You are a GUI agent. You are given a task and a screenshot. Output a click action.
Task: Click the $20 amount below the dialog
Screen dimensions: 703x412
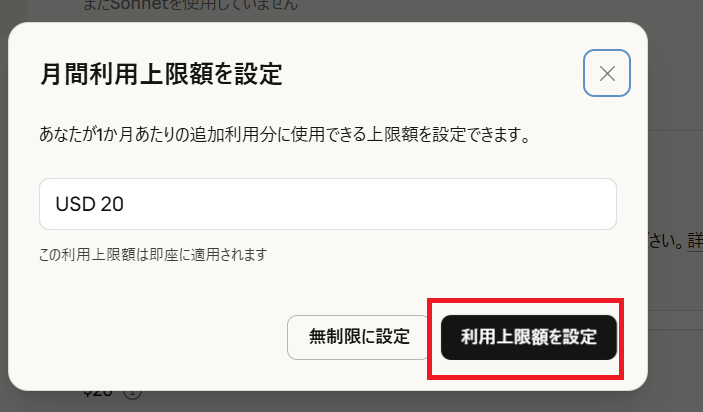click(98, 393)
